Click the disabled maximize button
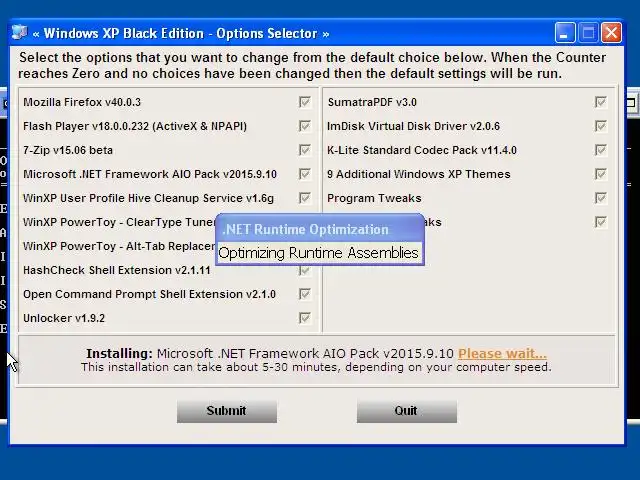640x480 pixels. [588, 33]
